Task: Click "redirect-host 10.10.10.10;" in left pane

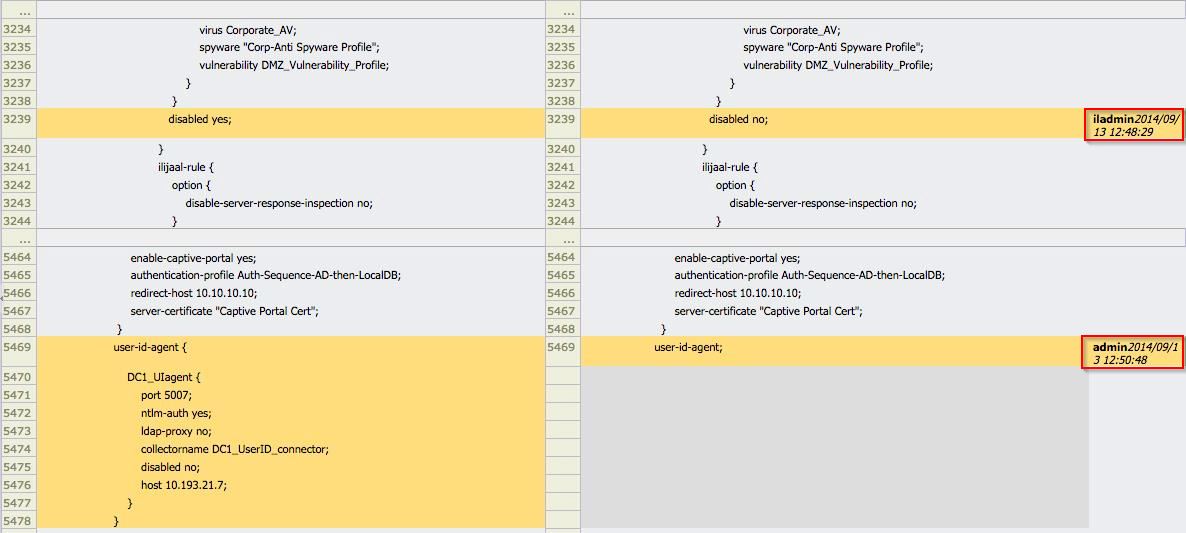Action: 193,293
